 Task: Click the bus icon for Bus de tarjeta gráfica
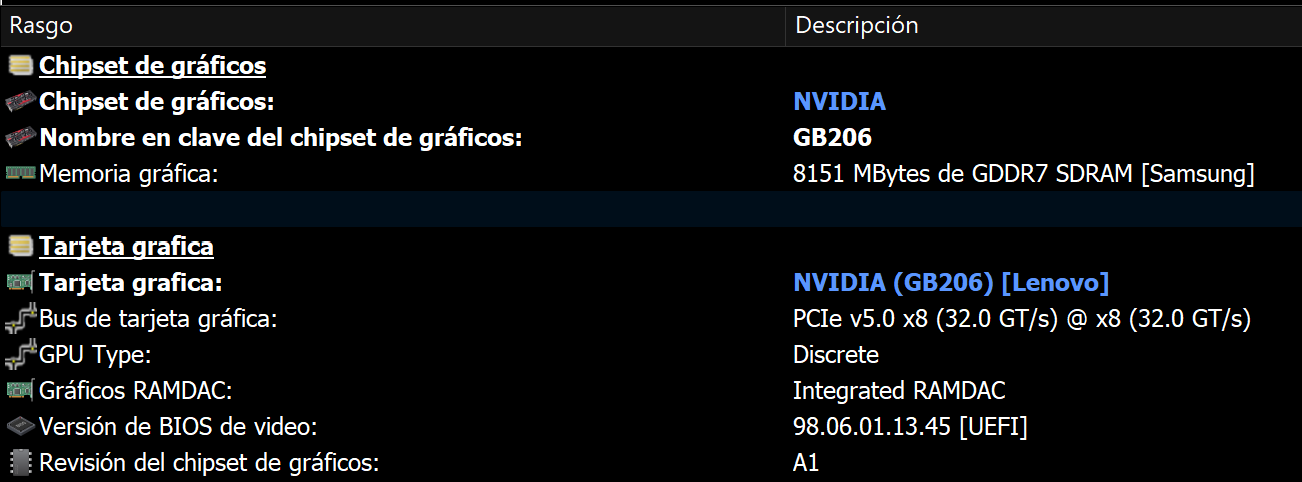click(x=20, y=319)
